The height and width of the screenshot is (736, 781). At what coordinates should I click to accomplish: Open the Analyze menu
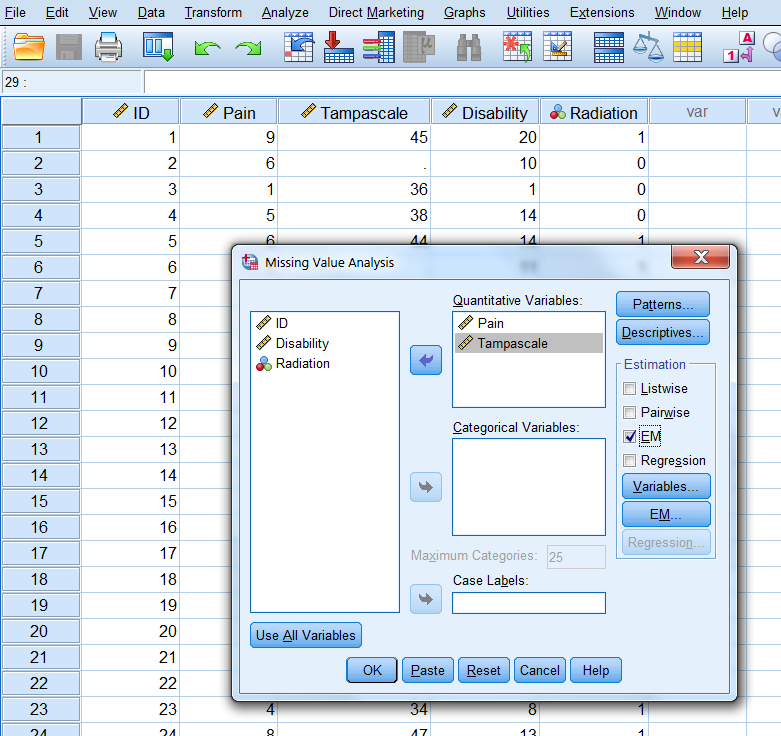click(285, 13)
